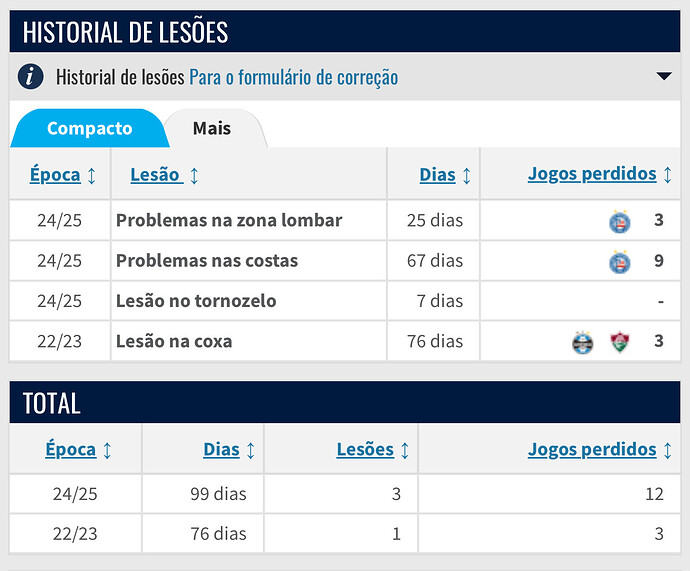Sort the Total table by Dias

pos(221,450)
